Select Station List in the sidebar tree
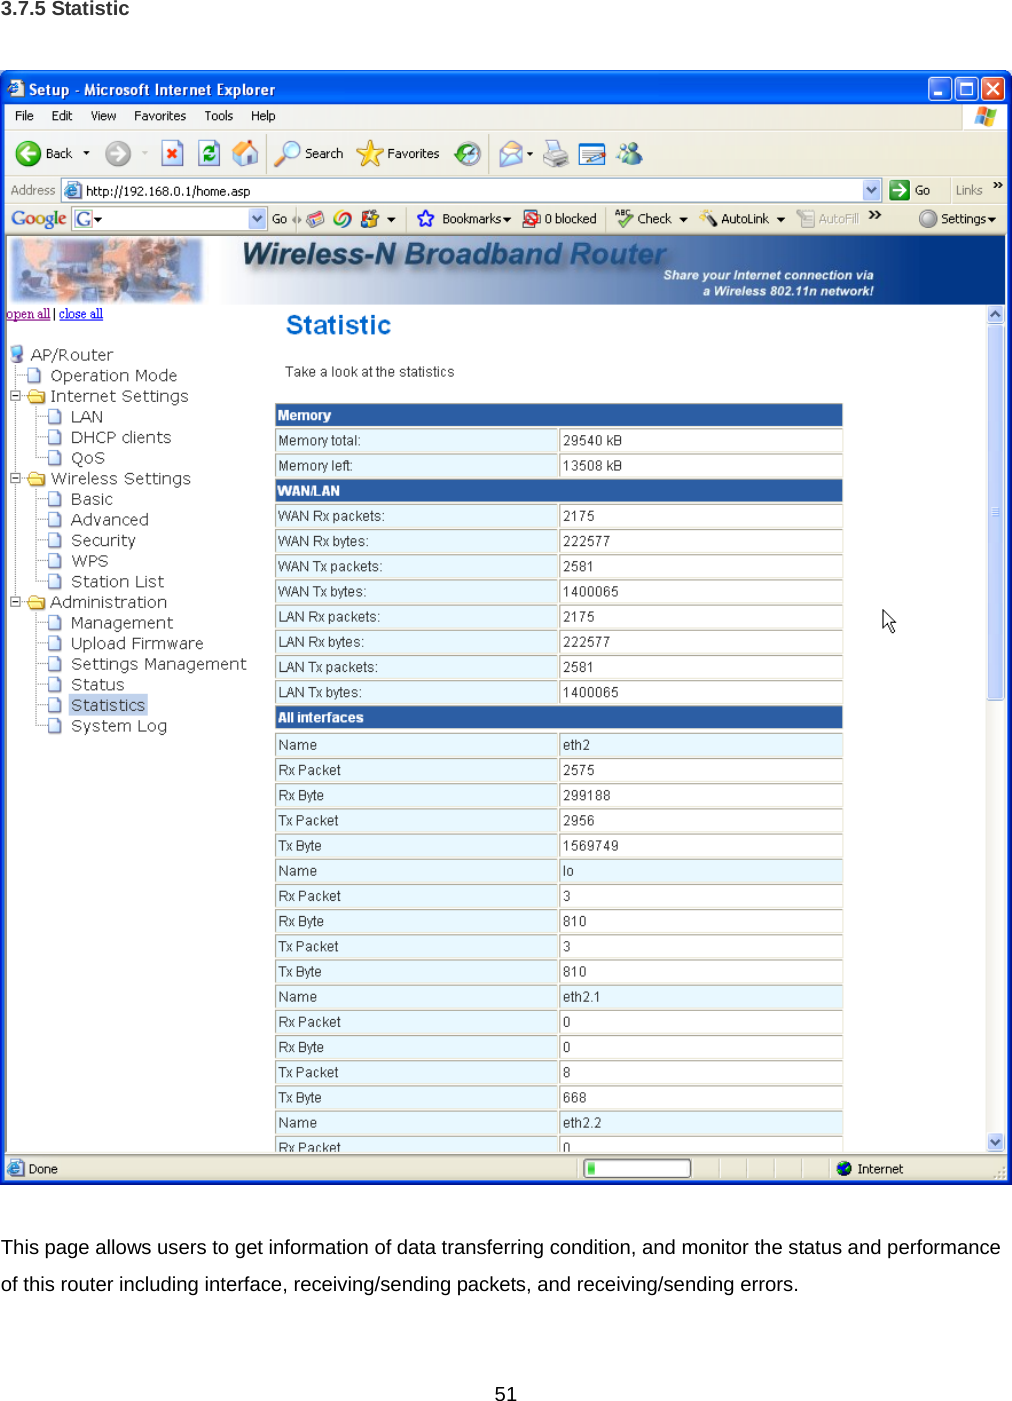The height and width of the screenshot is (1401, 1012). click(116, 581)
